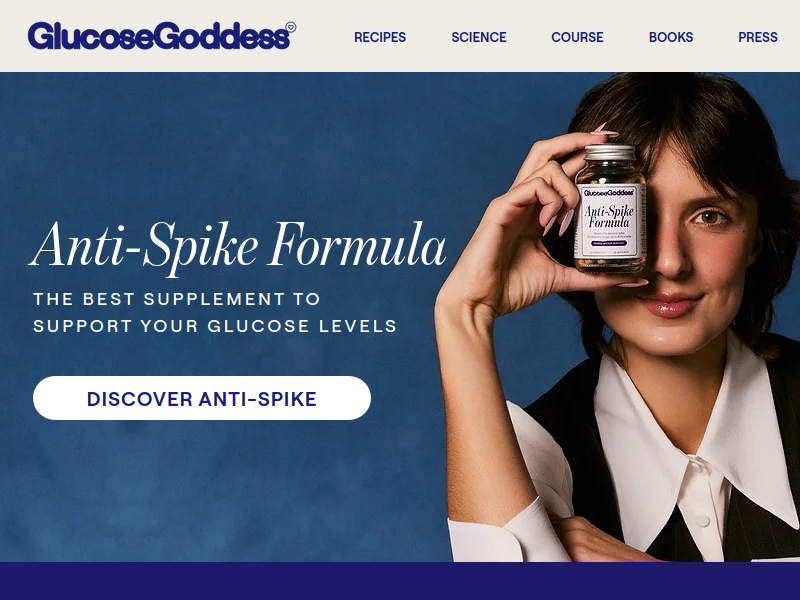The width and height of the screenshot is (800, 600).
Task: Open the RECIPES menu item
Action: pyautogui.click(x=380, y=37)
